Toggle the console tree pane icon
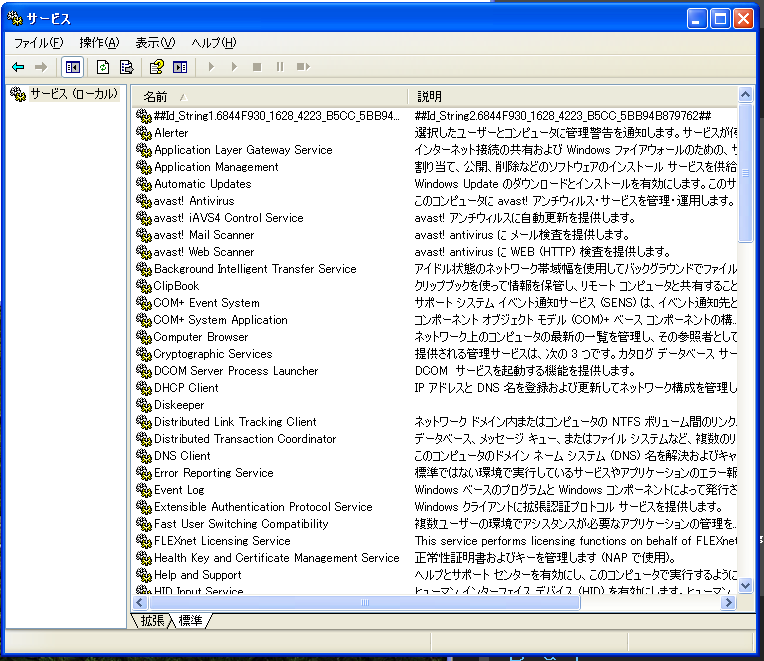The width and height of the screenshot is (764, 661). tap(73, 67)
